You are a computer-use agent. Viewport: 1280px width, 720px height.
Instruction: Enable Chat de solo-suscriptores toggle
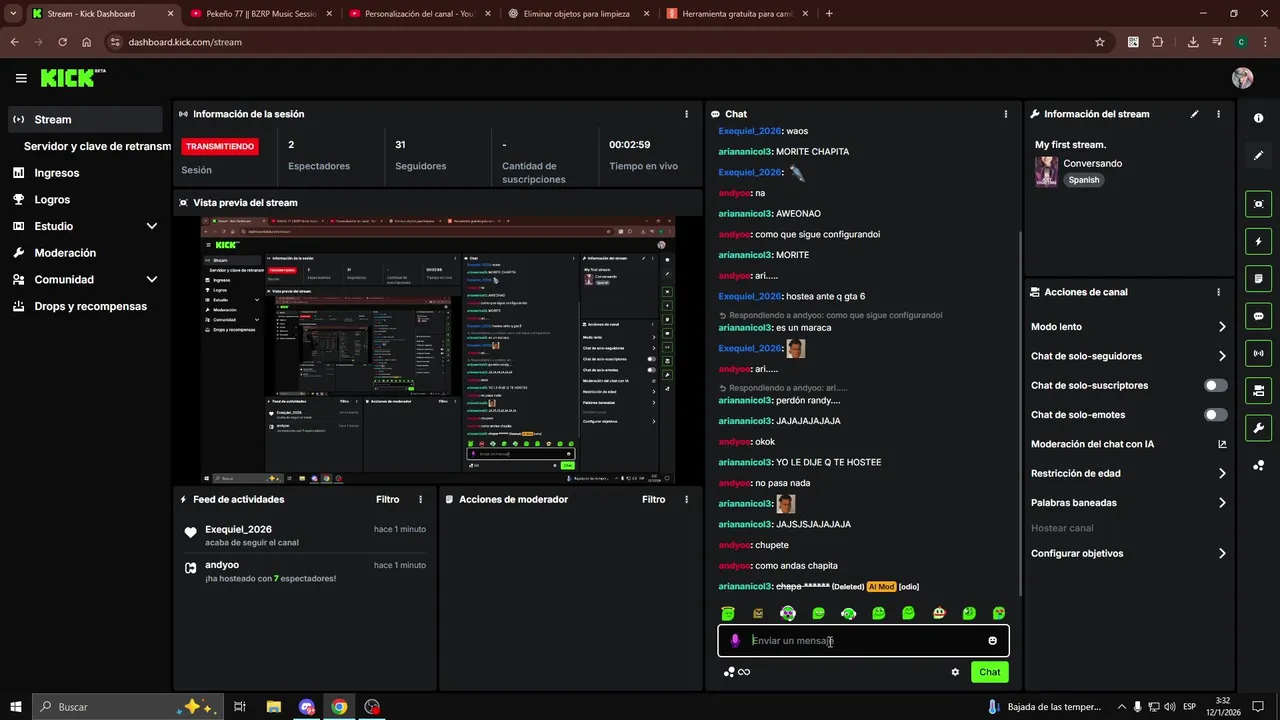pyautogui.click(x=1216, y=385)
